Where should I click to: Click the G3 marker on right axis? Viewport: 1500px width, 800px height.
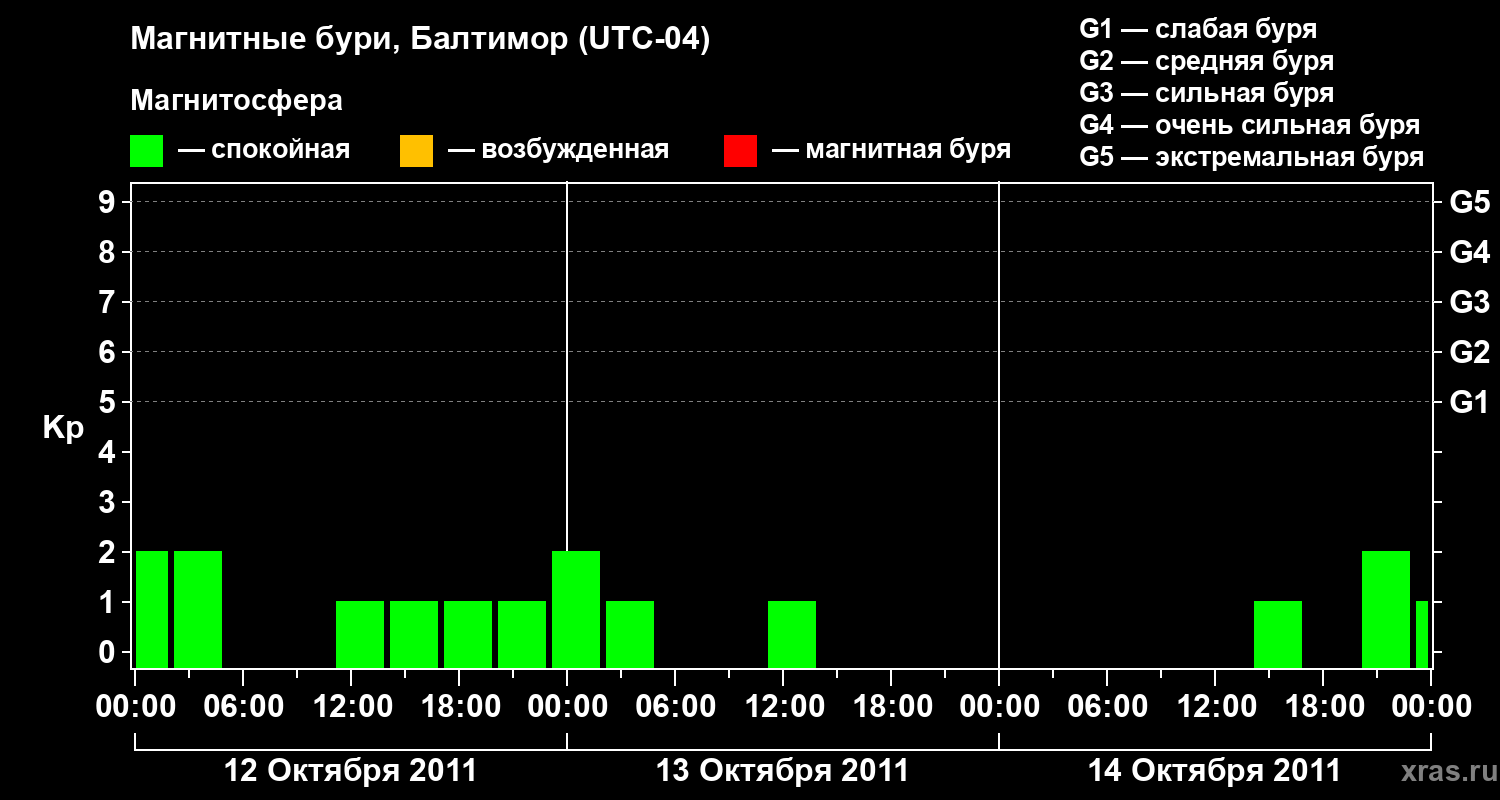(1470, 302)
